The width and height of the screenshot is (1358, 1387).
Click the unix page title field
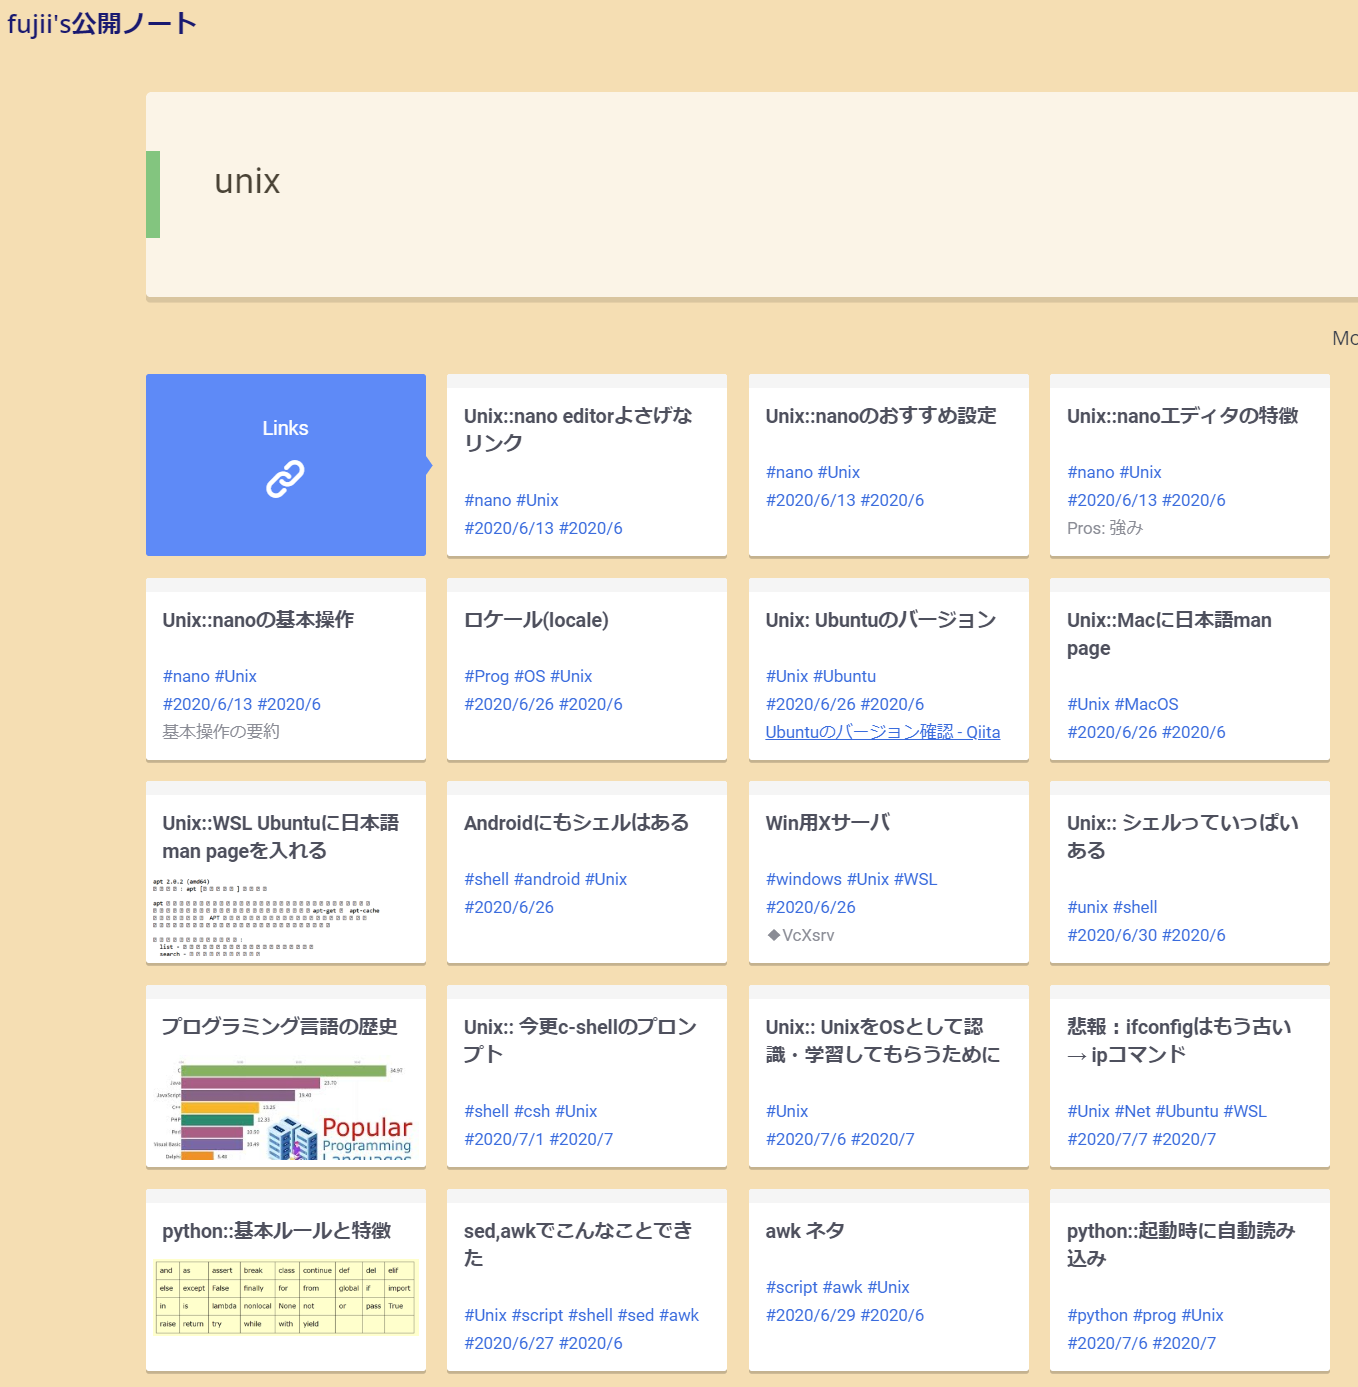point(247,181)
